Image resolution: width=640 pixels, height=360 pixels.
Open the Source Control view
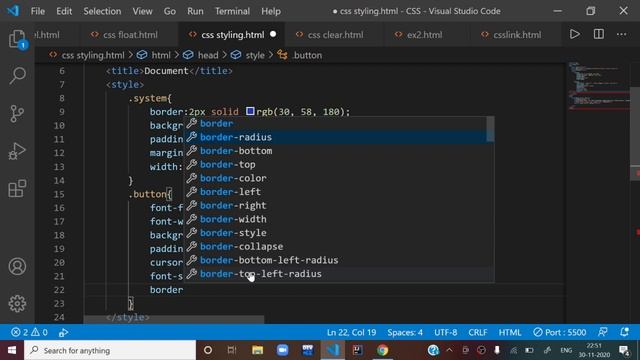[x=17, y=114]
